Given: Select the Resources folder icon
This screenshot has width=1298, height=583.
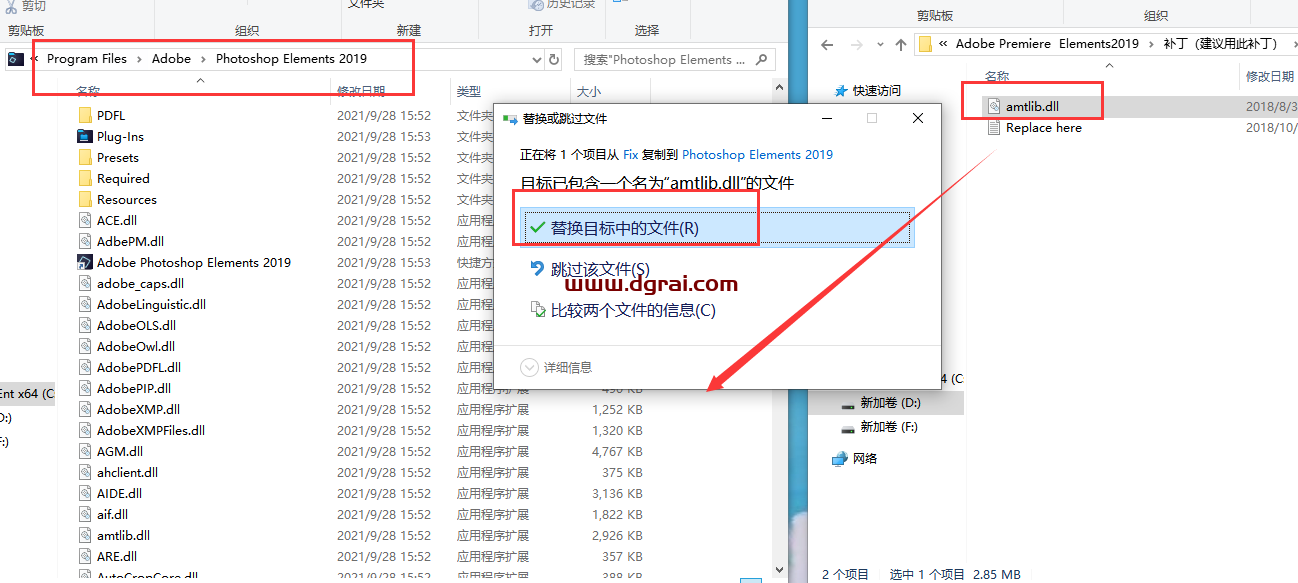Looking at the screenshot, I should coord(85,200).
